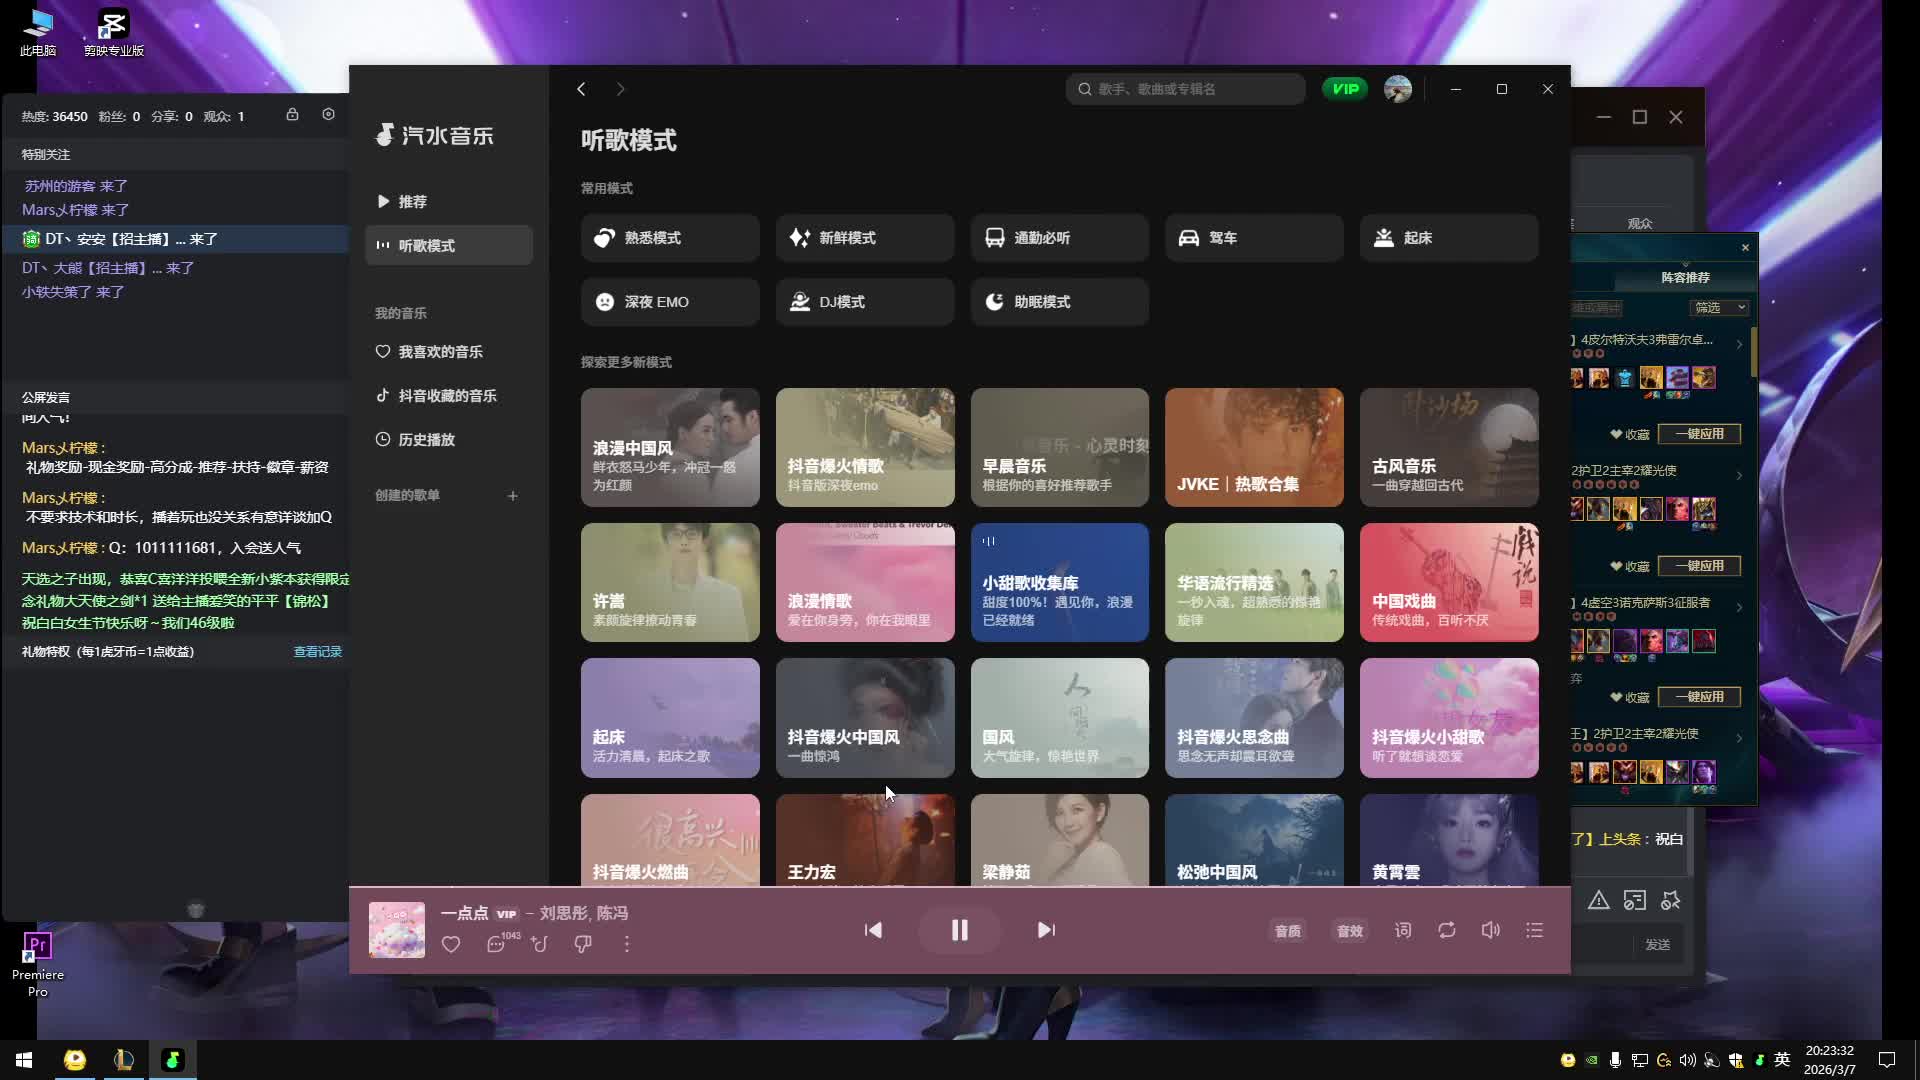Adjust volume with speaker control
Screen dimensions: 1920x1080
tap(1490, 931)
